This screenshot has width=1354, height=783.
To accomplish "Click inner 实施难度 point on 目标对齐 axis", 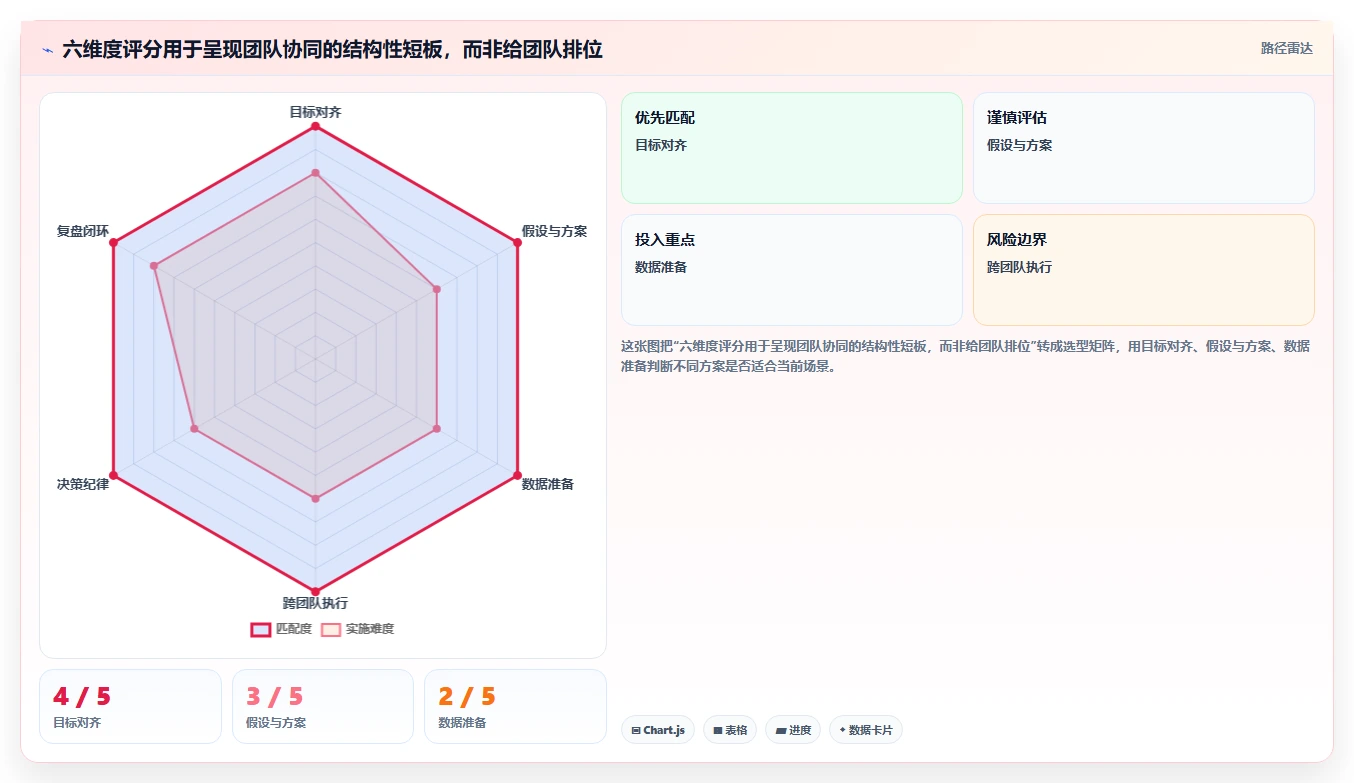I will (x=315, y=173).
